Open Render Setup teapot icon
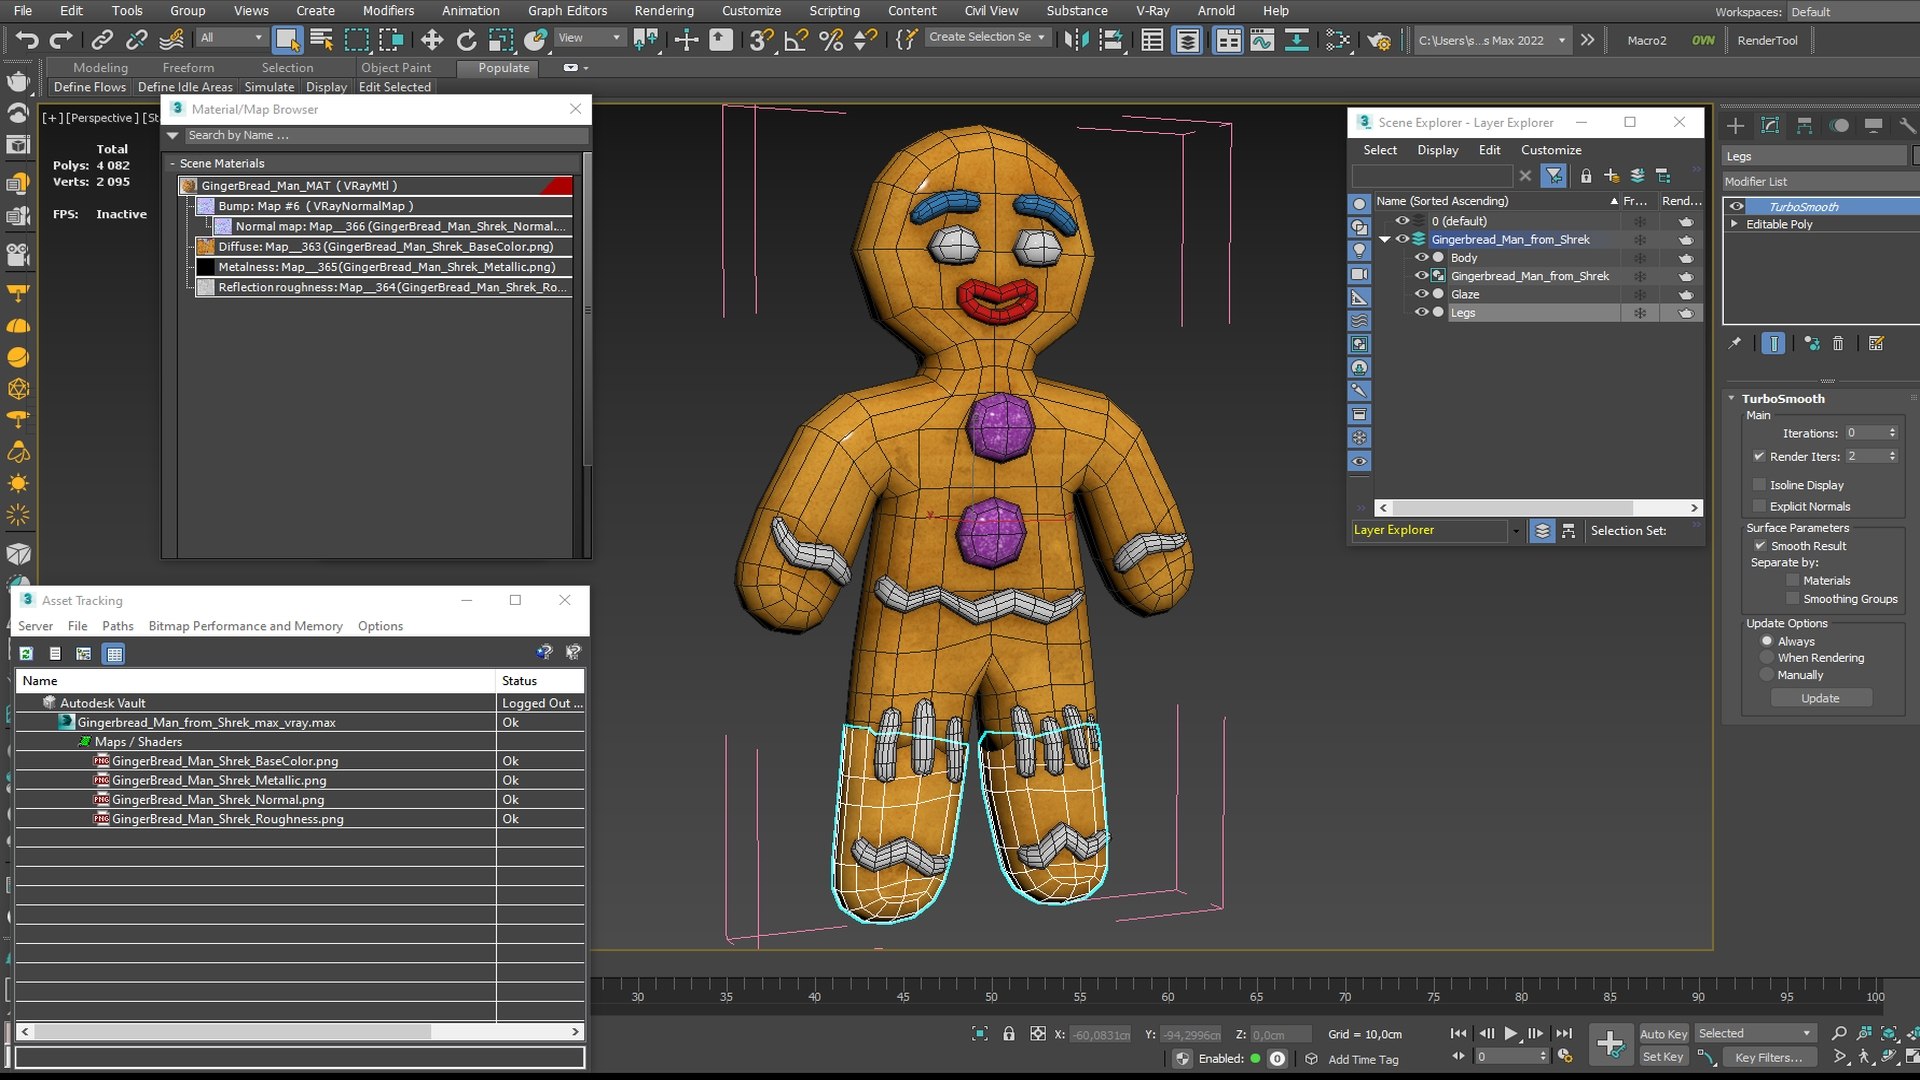 (x=1379, y=40)
